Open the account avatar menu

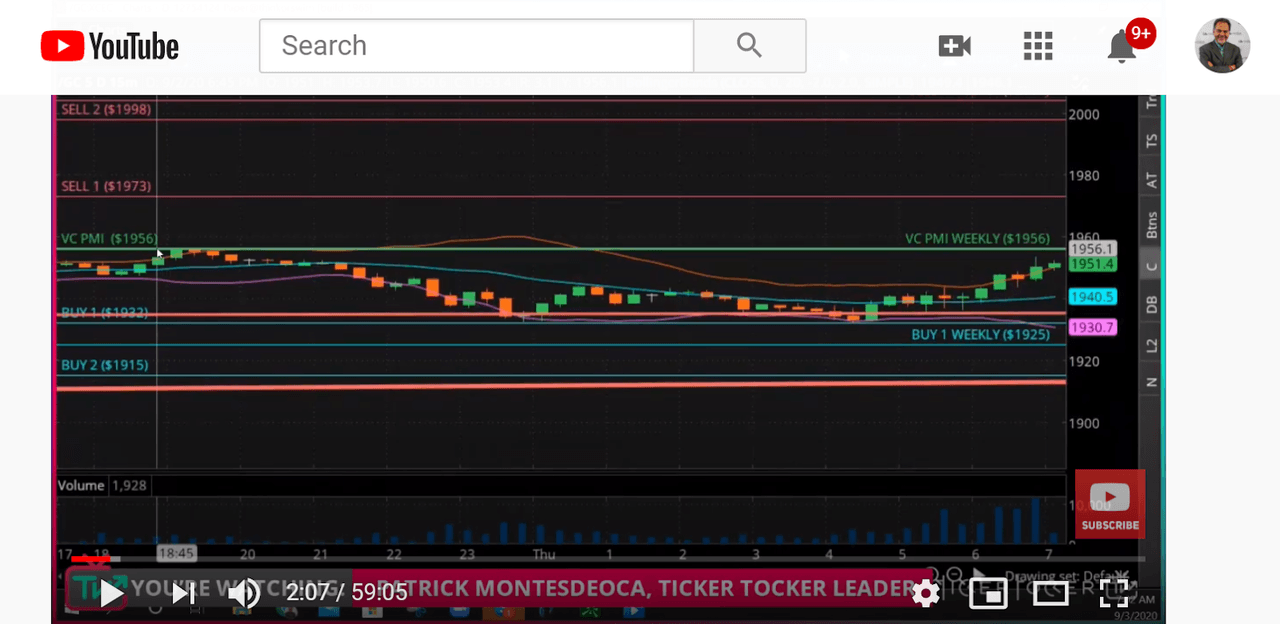pos(1222,45)
